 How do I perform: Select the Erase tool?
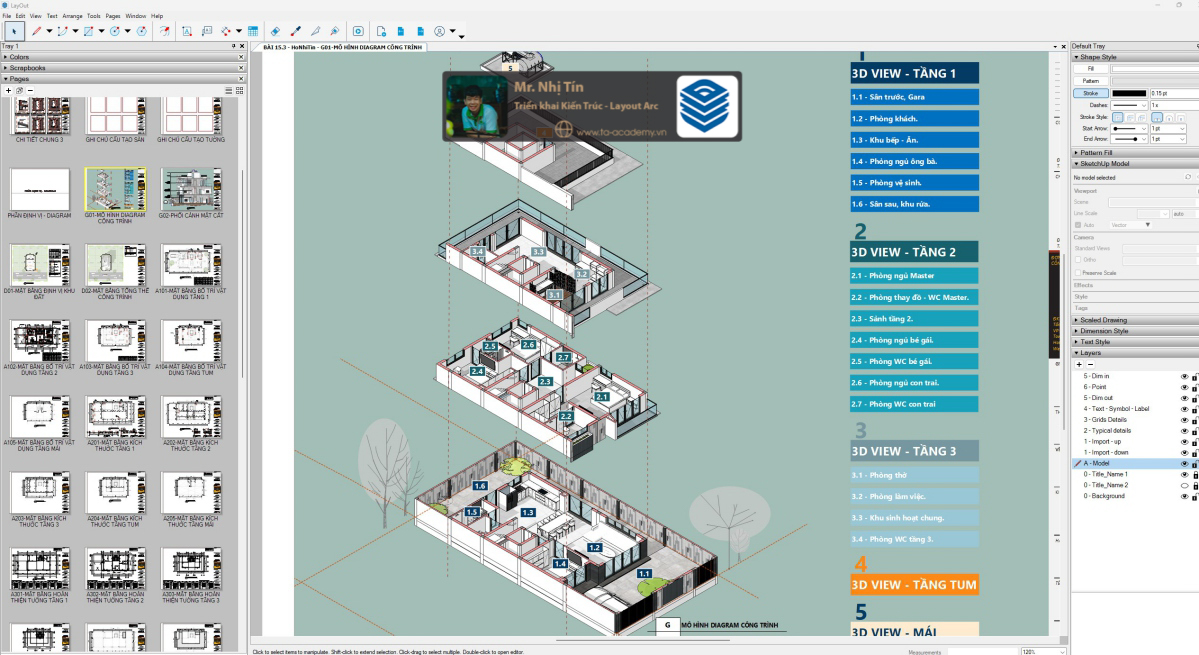point(275,31)
